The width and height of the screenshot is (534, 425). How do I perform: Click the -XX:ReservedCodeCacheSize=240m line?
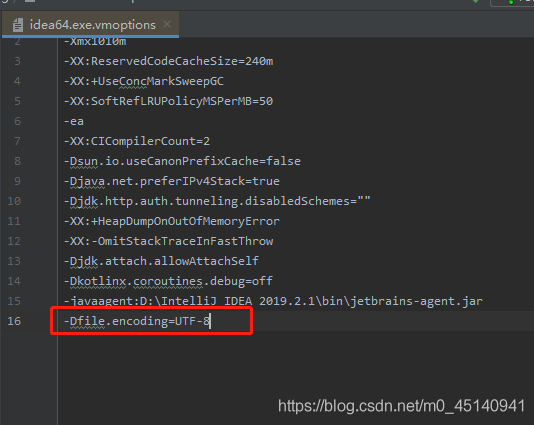[169, 61]
